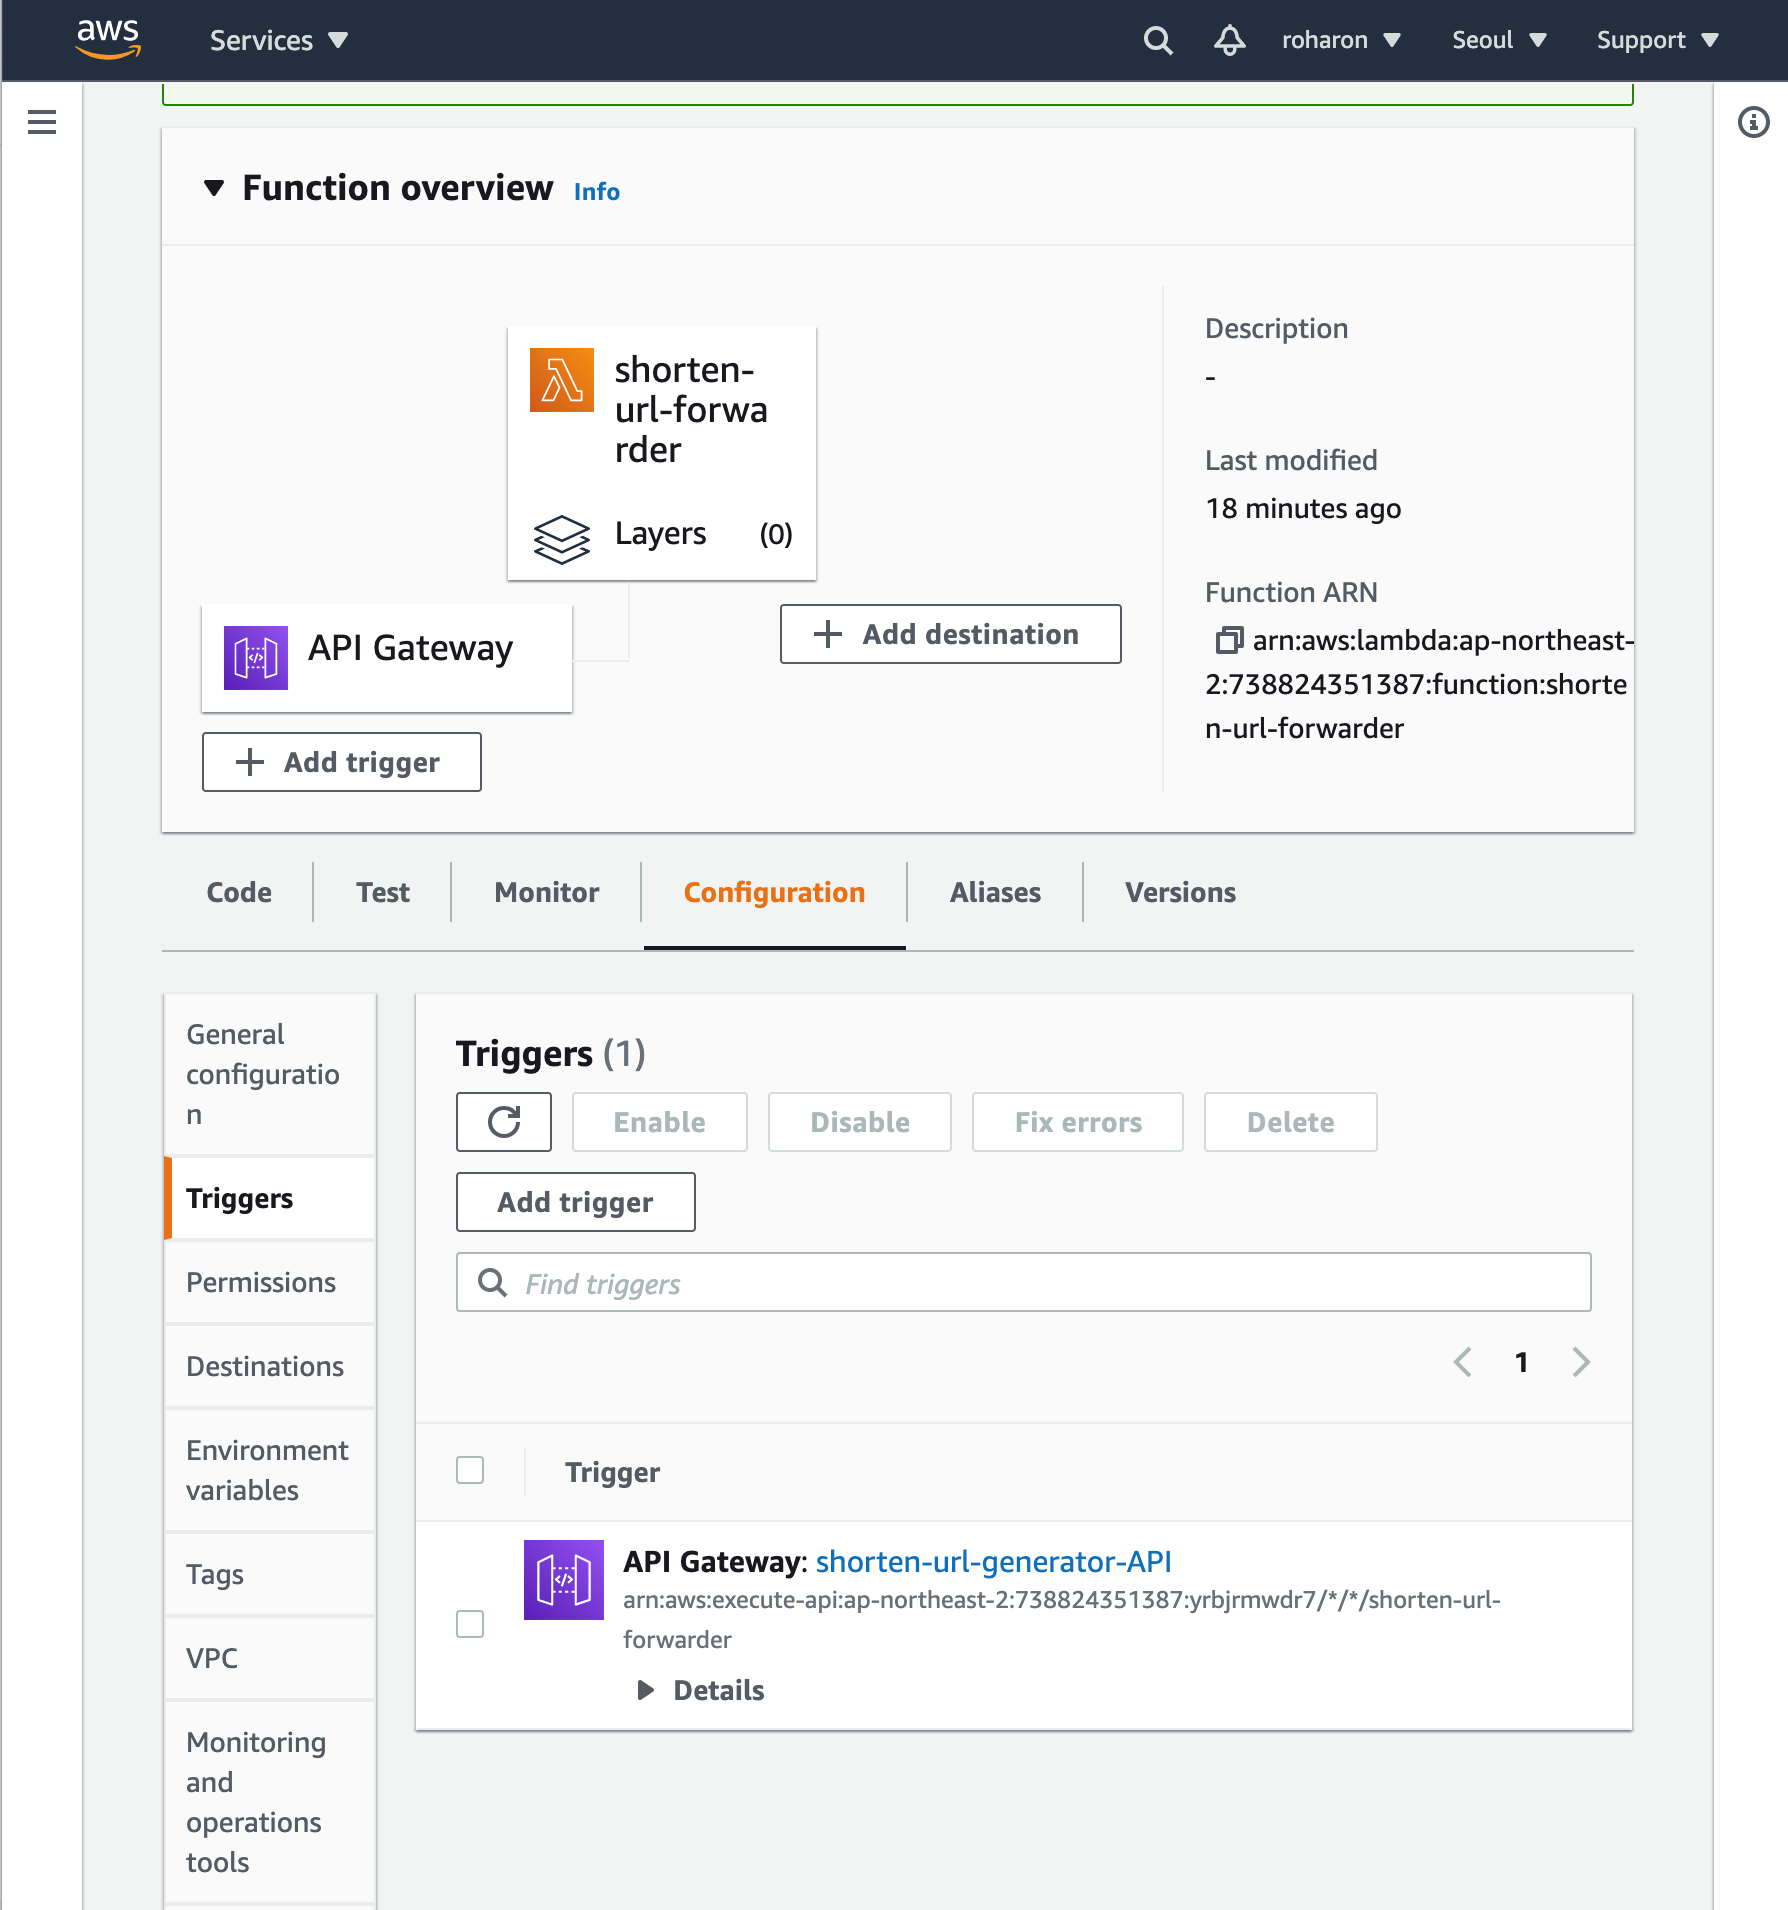Expand the trigger Details section
Screen dimensions: 1788x1910
click(x=701, y=1690)
